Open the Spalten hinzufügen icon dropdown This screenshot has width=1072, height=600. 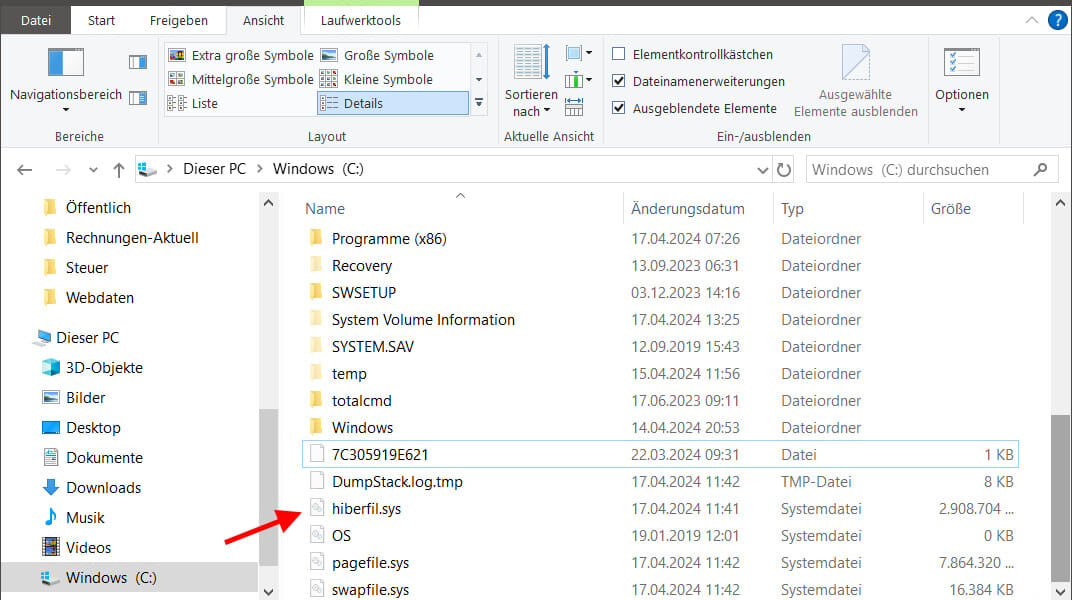pyautogui.click(x=578, y=80)
